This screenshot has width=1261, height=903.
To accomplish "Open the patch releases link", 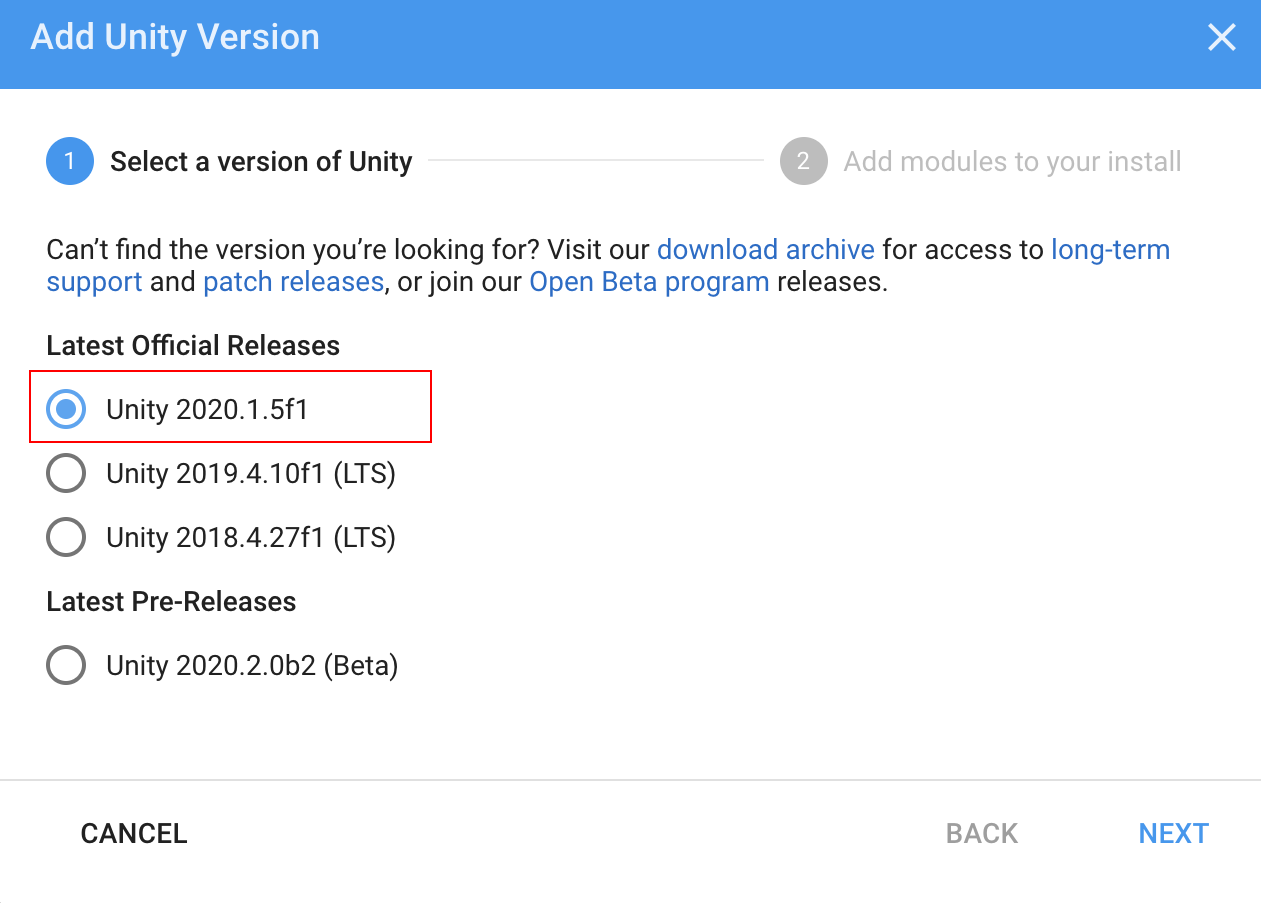I will click(x=293, y=282).
